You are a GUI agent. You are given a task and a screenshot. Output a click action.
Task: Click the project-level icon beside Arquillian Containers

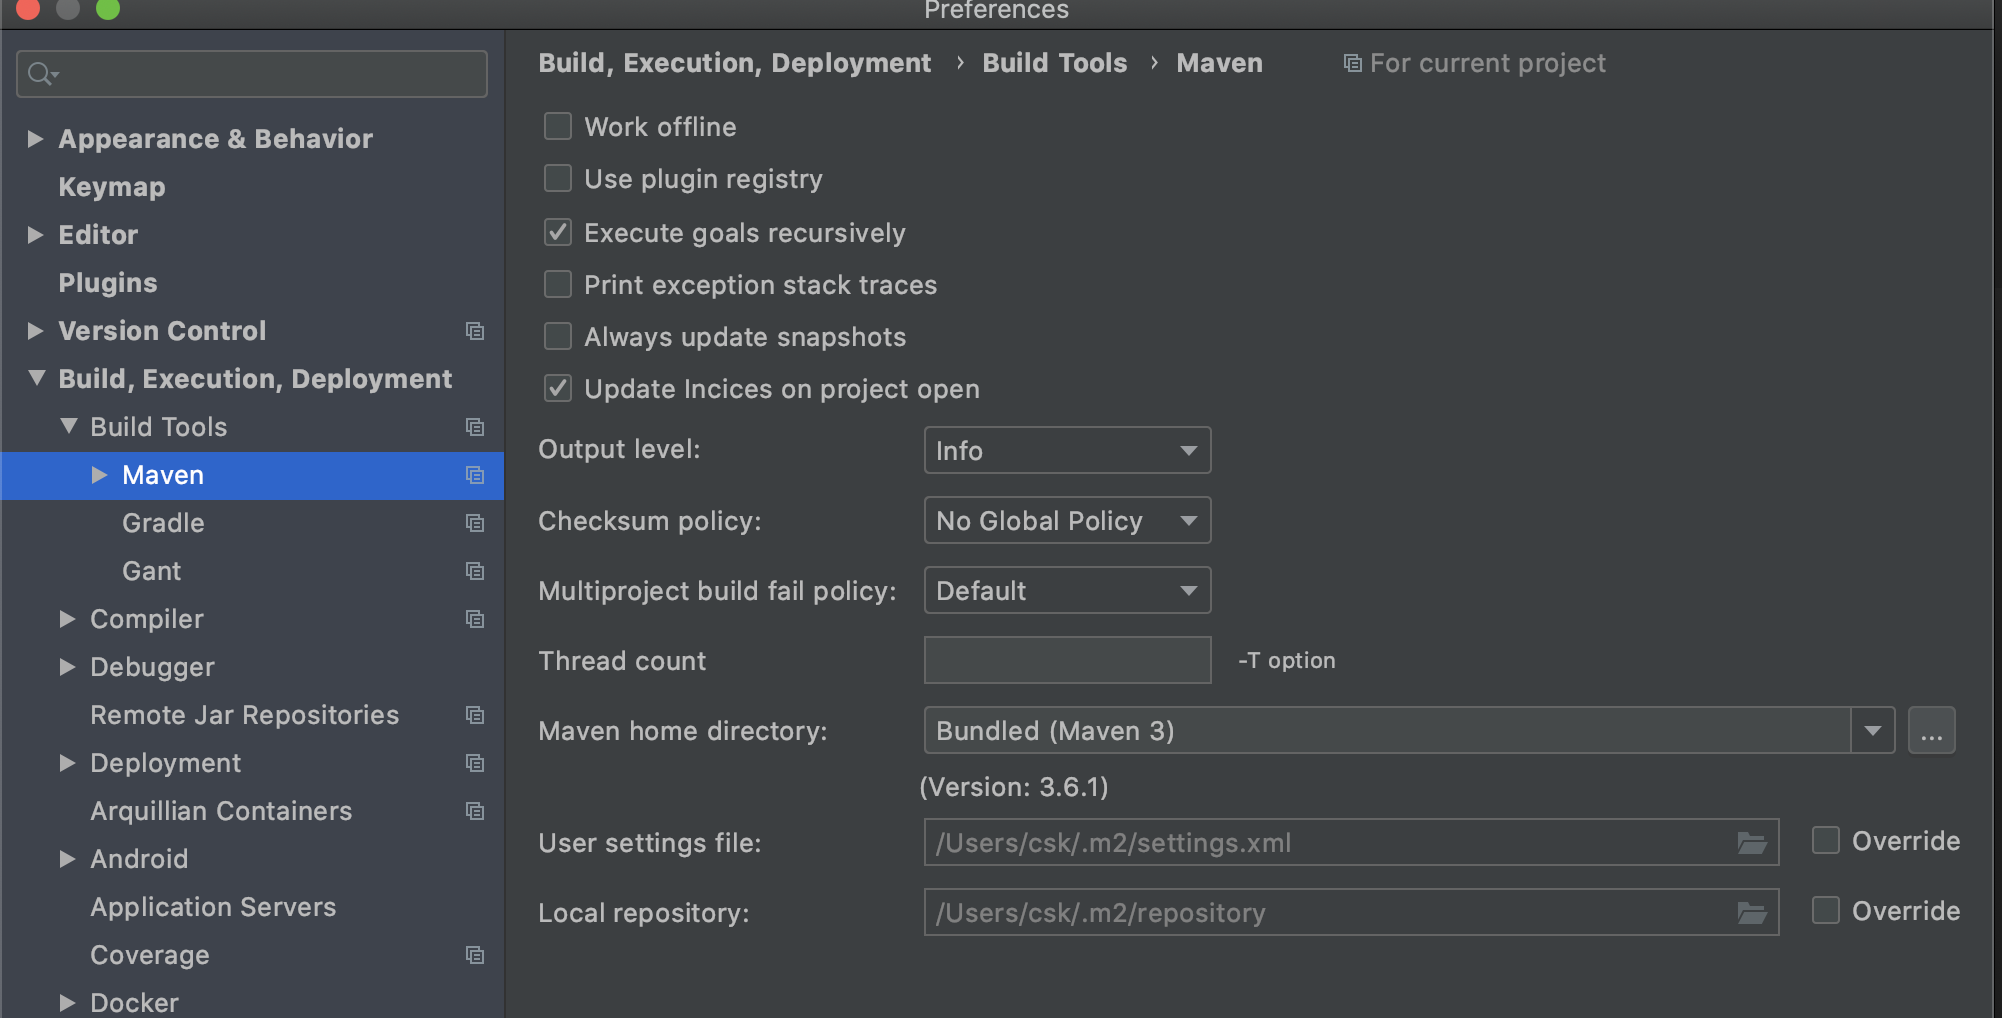click(x=475, y=811)
